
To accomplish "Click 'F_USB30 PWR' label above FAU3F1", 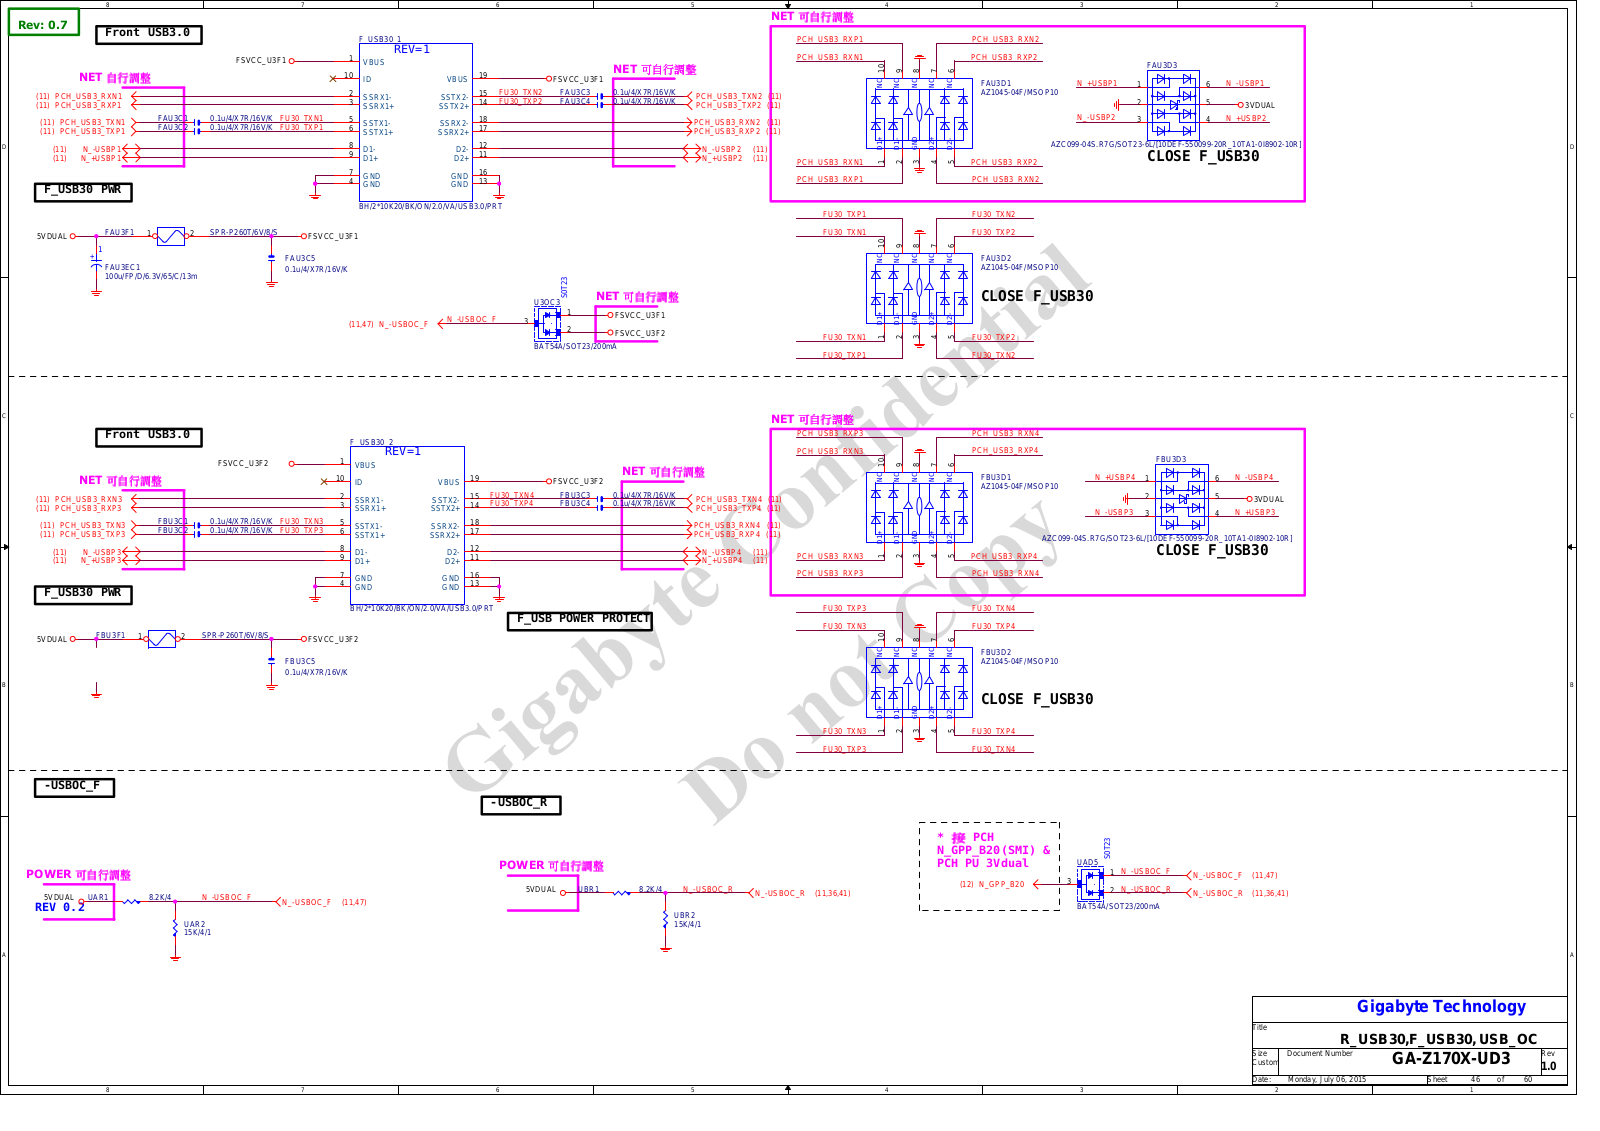I will click(83, 190).
